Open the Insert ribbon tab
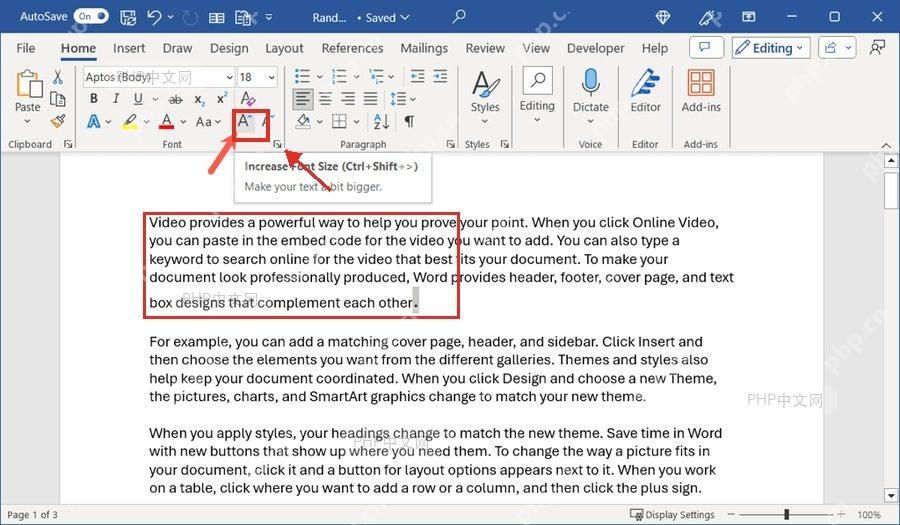Image resolution: width=900 pixels, height=525 pixels. (x=129, y=48)
